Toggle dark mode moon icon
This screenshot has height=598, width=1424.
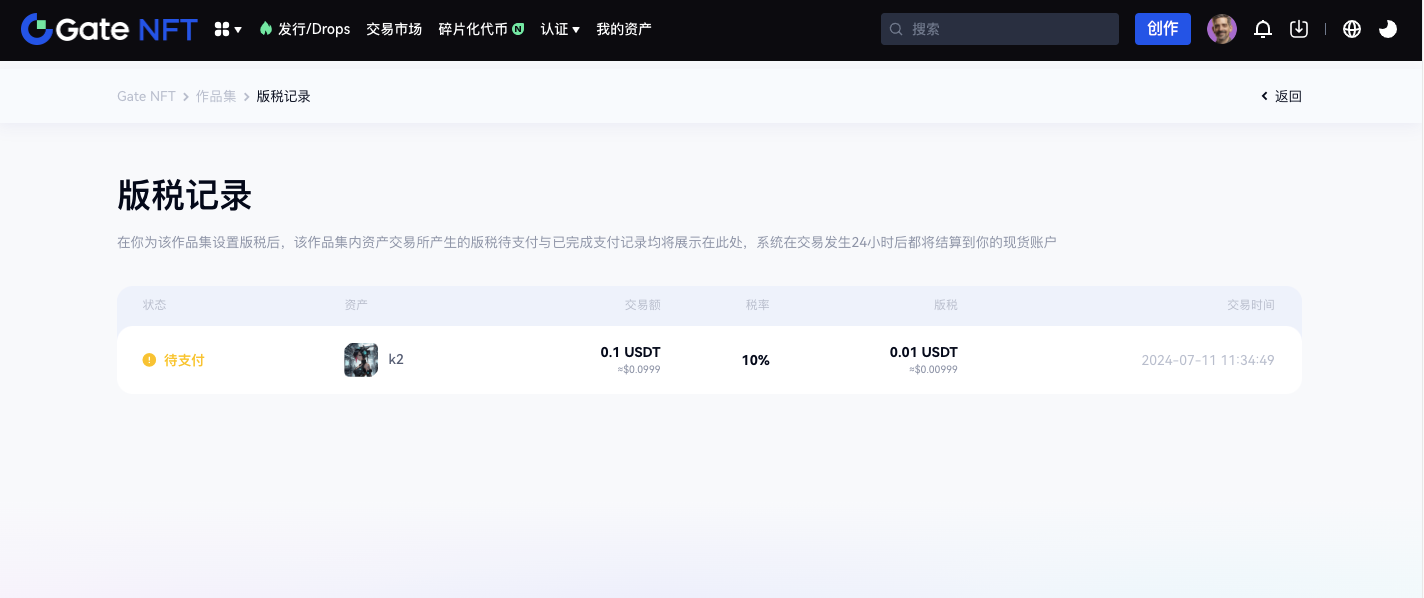pos(1388,29)
